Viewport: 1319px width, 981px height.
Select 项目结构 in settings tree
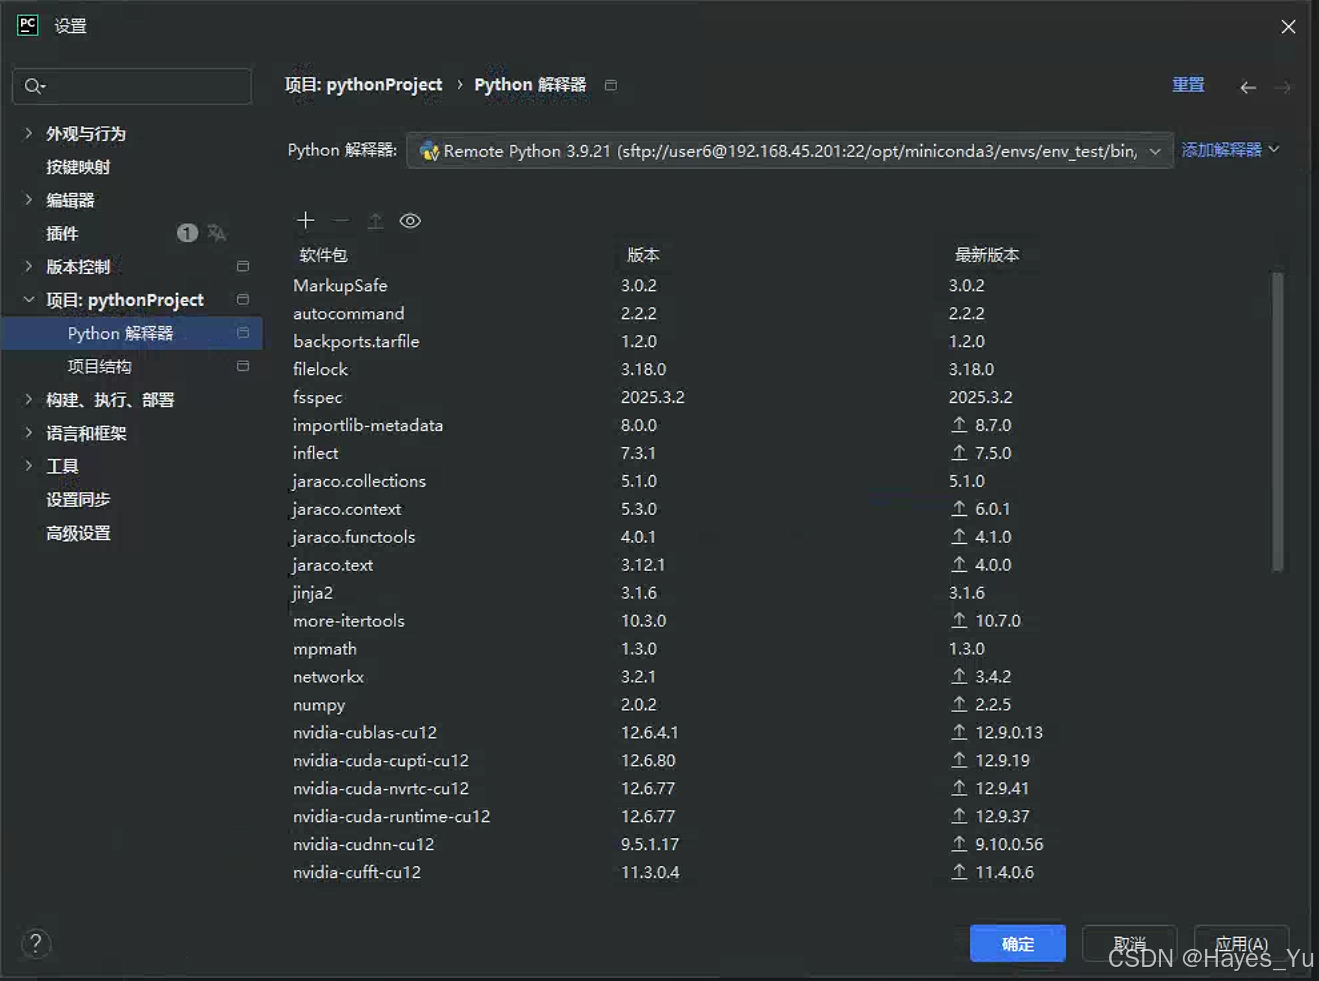coord(99,366)
